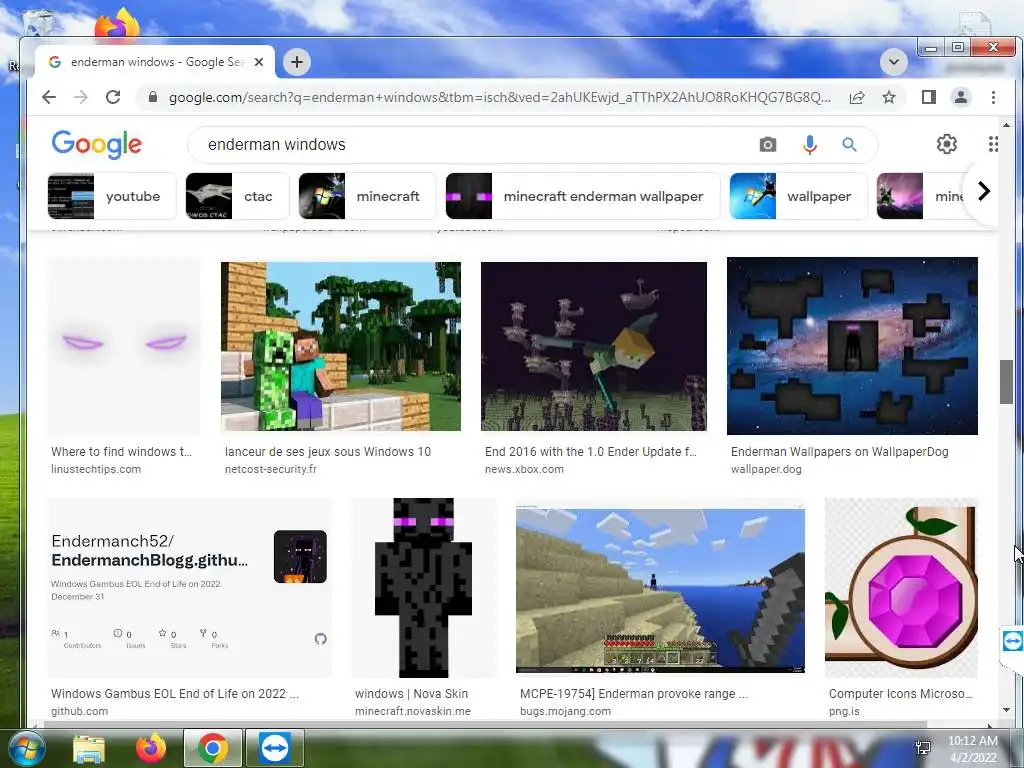Open Google quick settings gear

[x=946, y=144]
